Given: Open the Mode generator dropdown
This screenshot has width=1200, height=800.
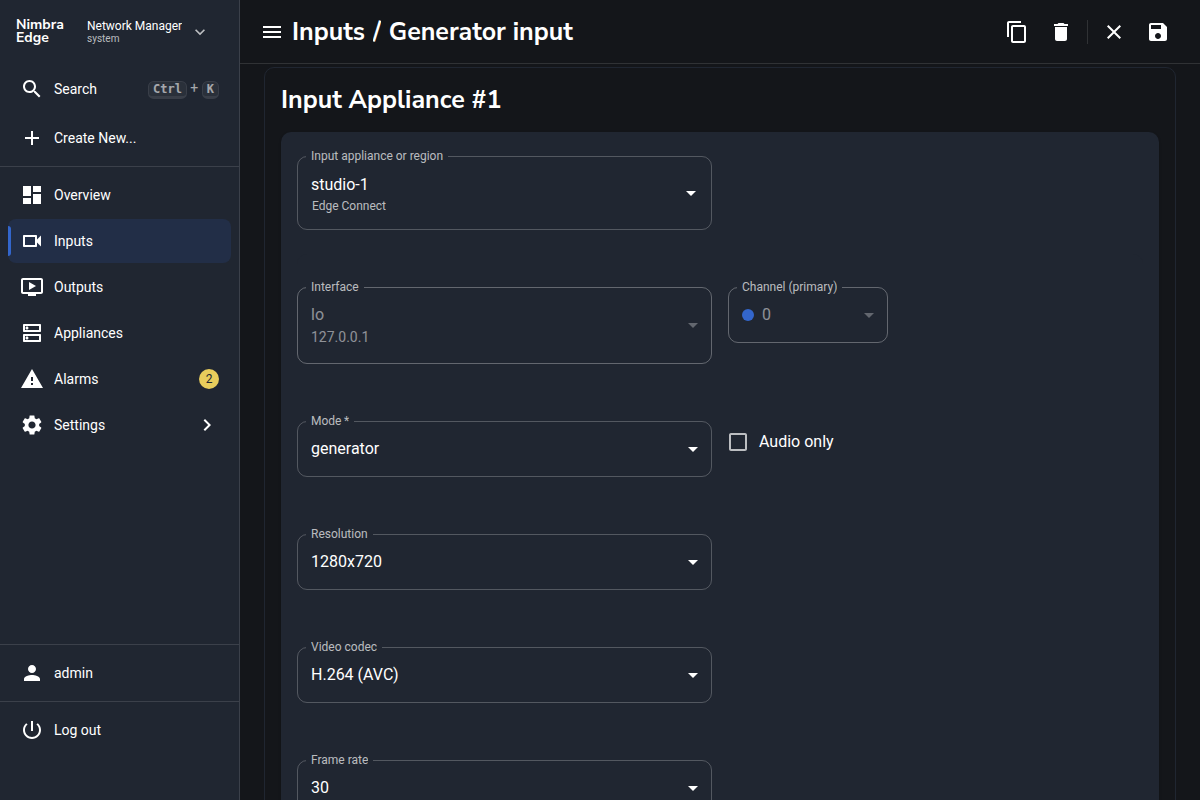Looking at the screenshot, I should [504, 449].
